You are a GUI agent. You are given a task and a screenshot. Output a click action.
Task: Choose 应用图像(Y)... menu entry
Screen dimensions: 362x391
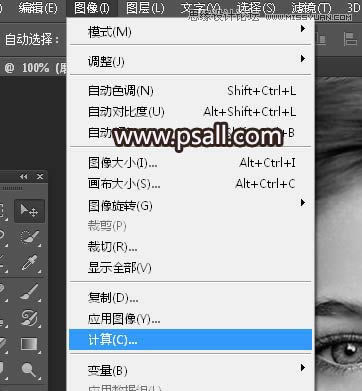tap(190, 319)
